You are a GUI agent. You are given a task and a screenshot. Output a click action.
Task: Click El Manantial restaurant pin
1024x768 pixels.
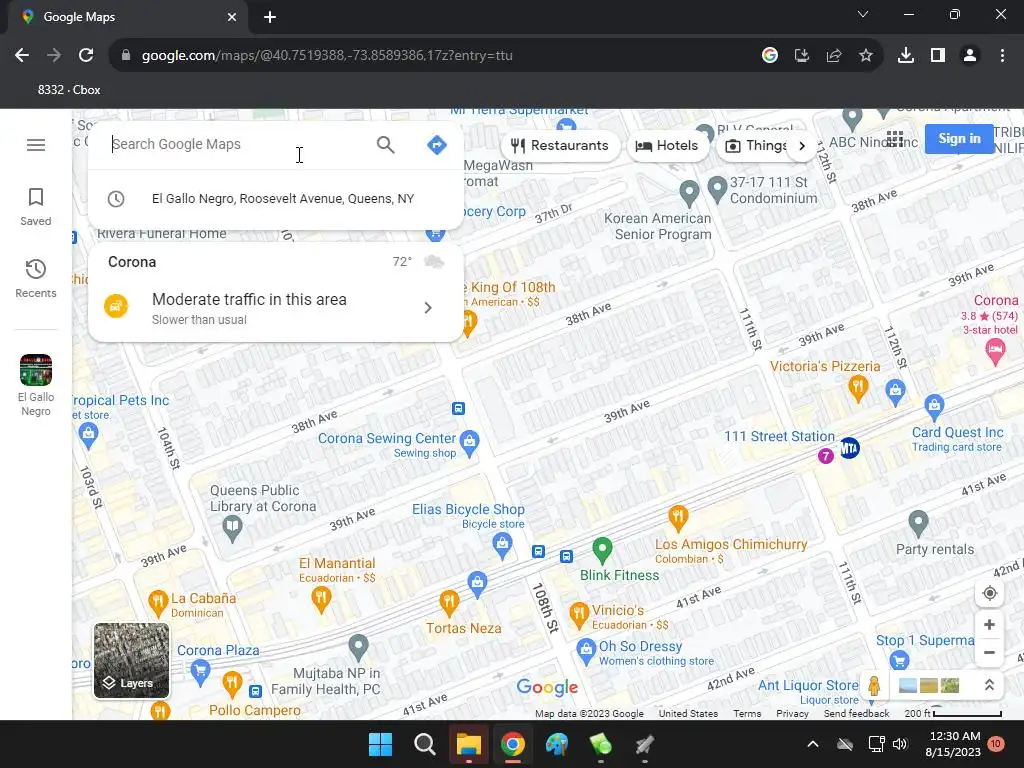click(x=321, y=599)
